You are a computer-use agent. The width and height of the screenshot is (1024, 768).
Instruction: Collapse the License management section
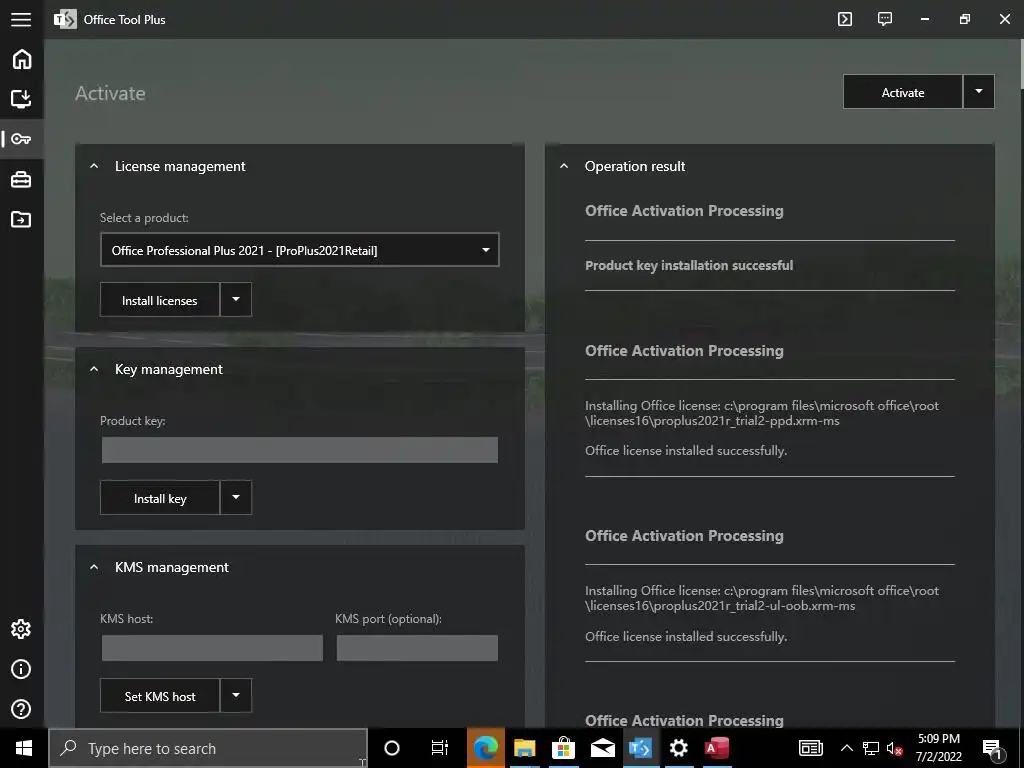click(x=94, y=167)
